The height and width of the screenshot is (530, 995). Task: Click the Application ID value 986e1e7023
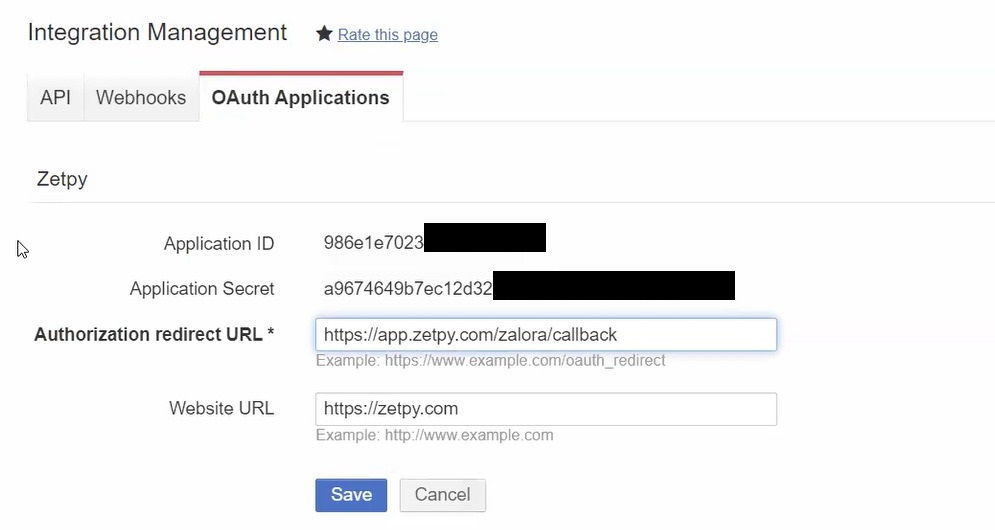click(x=373, y=243)
